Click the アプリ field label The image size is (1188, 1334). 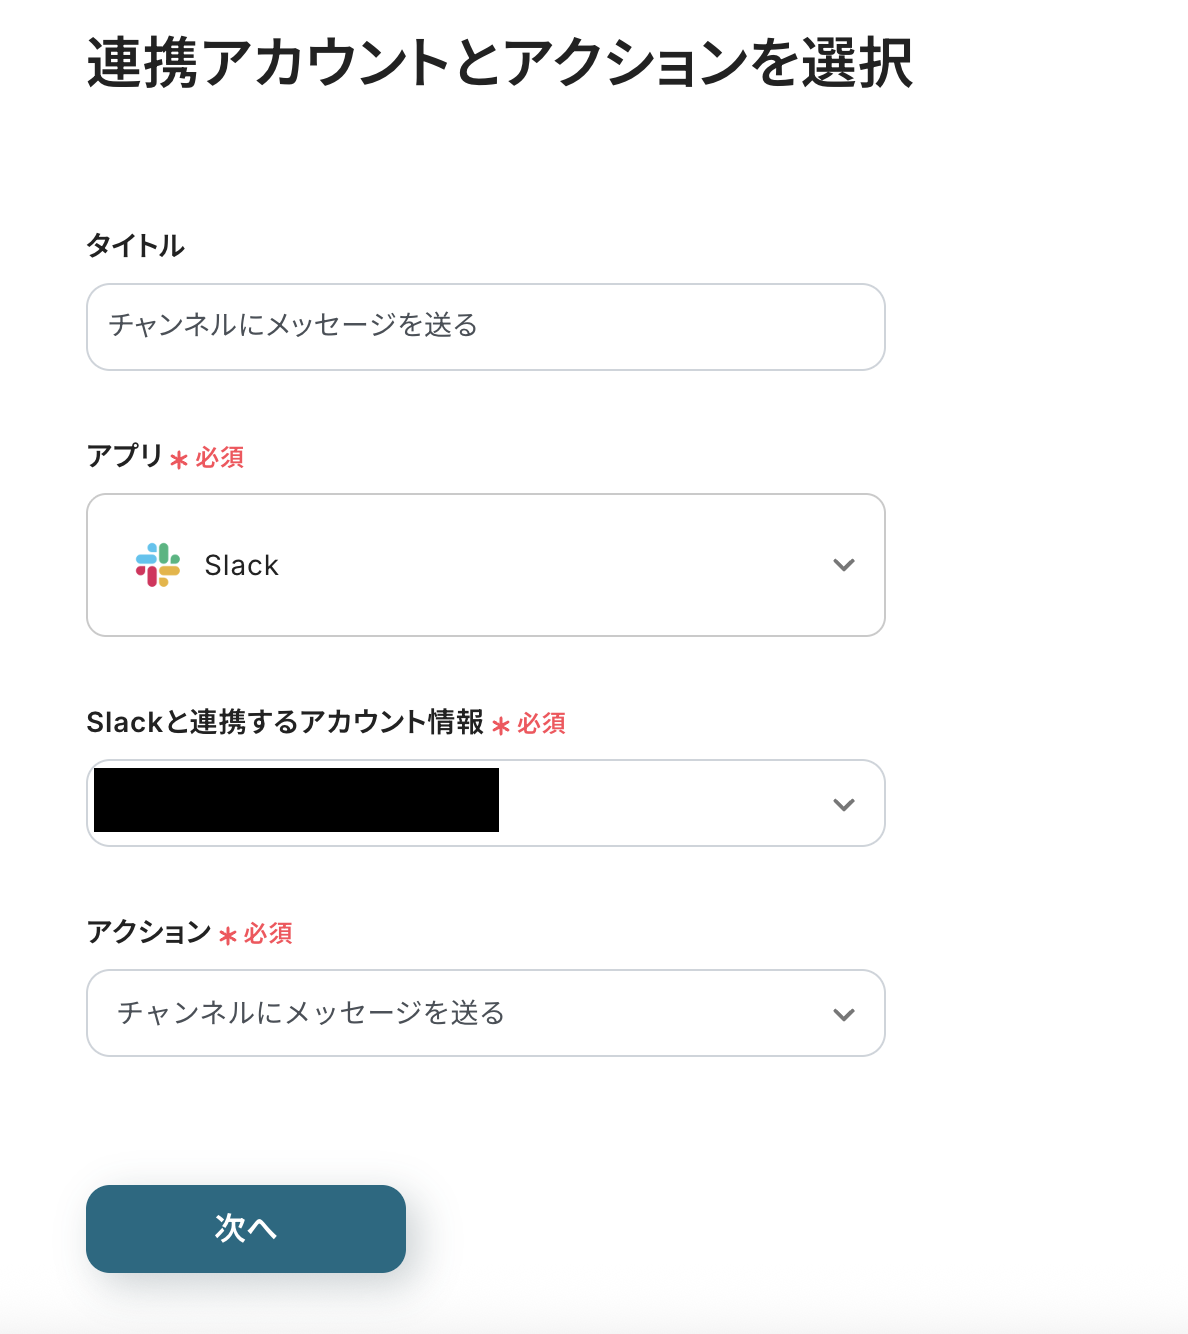click(x=124, y=456)
